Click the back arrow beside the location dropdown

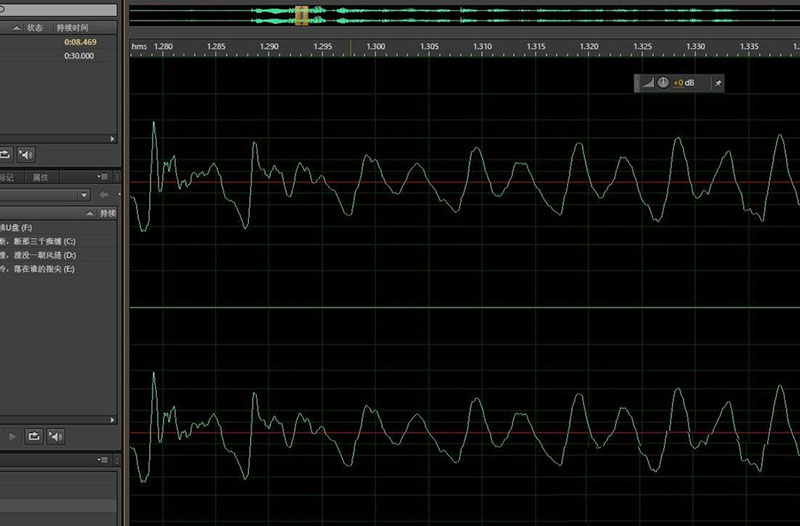click(x=103, y=194)
